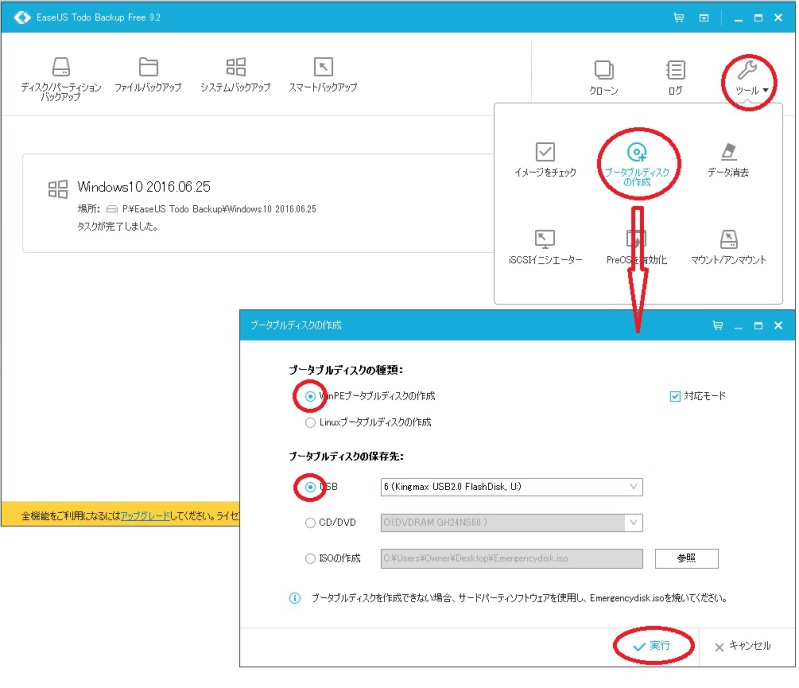The image size is (799, 688).
Task: Click the Execute (実行) button
Action: [x=650, y=646]
